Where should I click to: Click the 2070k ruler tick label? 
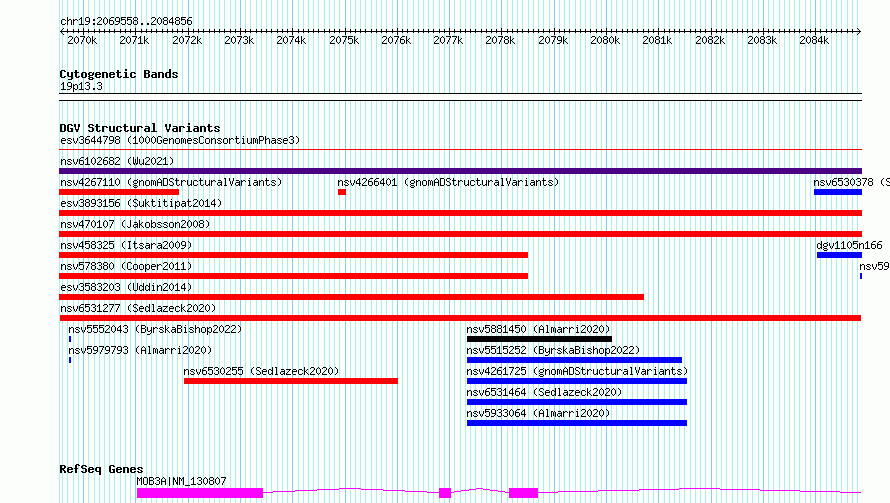tap(82, 40)
